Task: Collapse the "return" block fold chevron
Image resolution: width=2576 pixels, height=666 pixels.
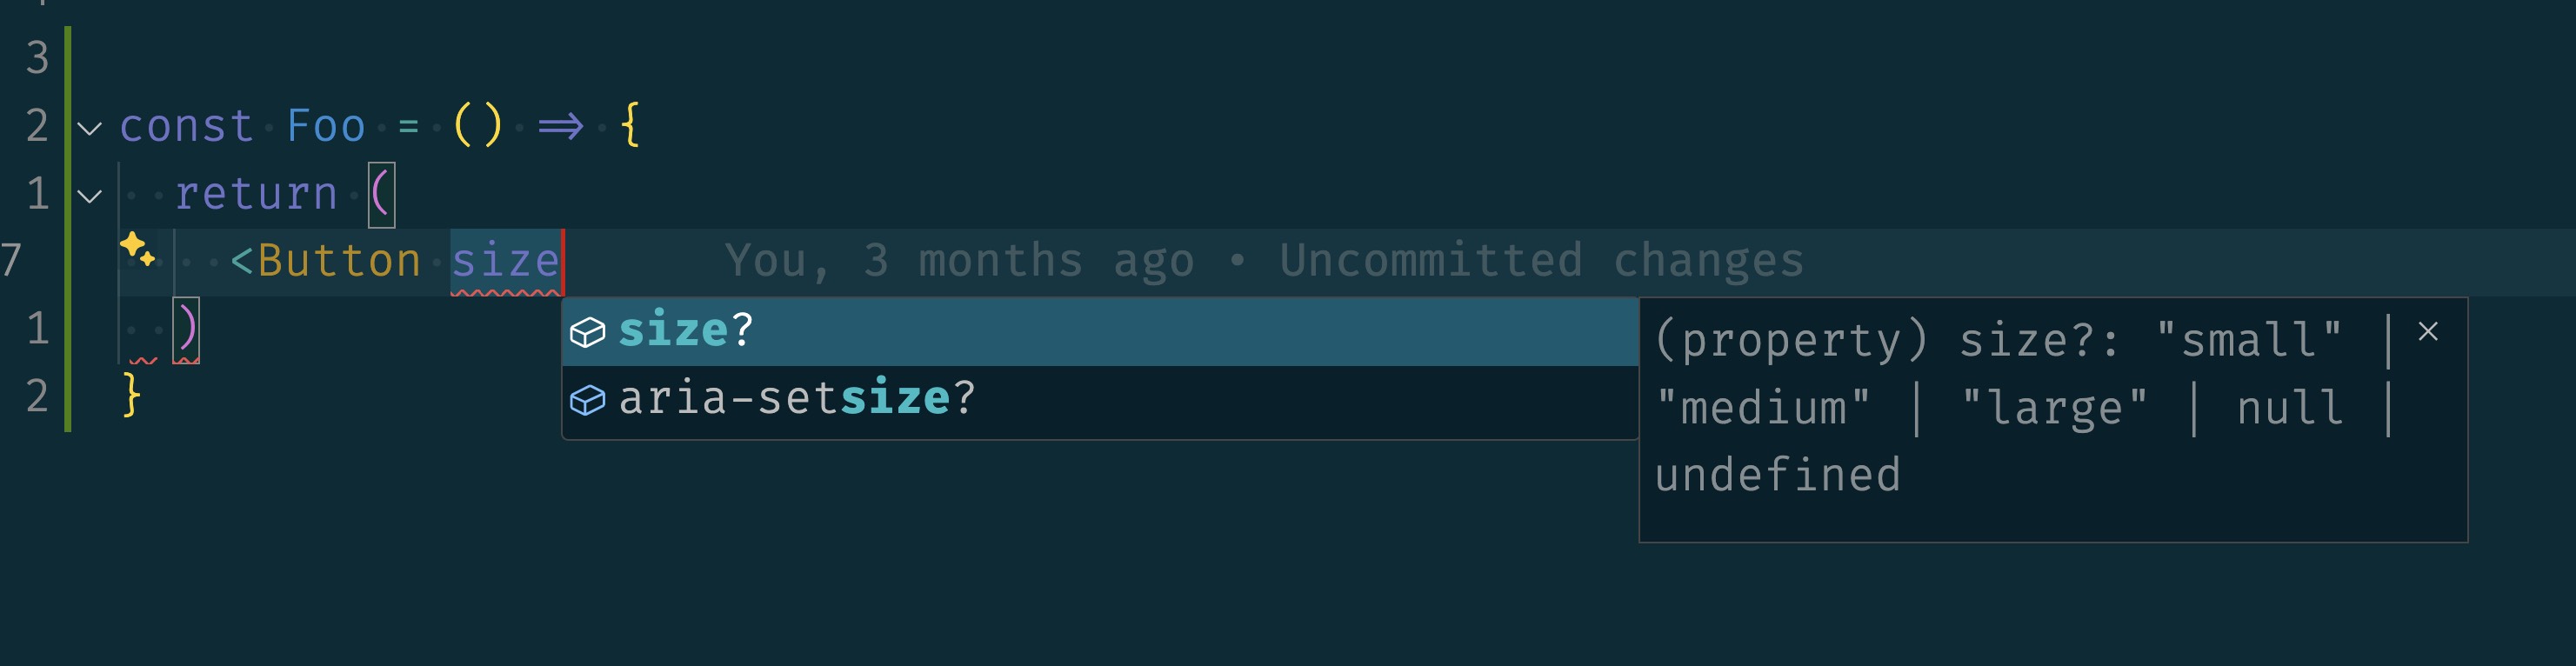Action: click(90, 196)
